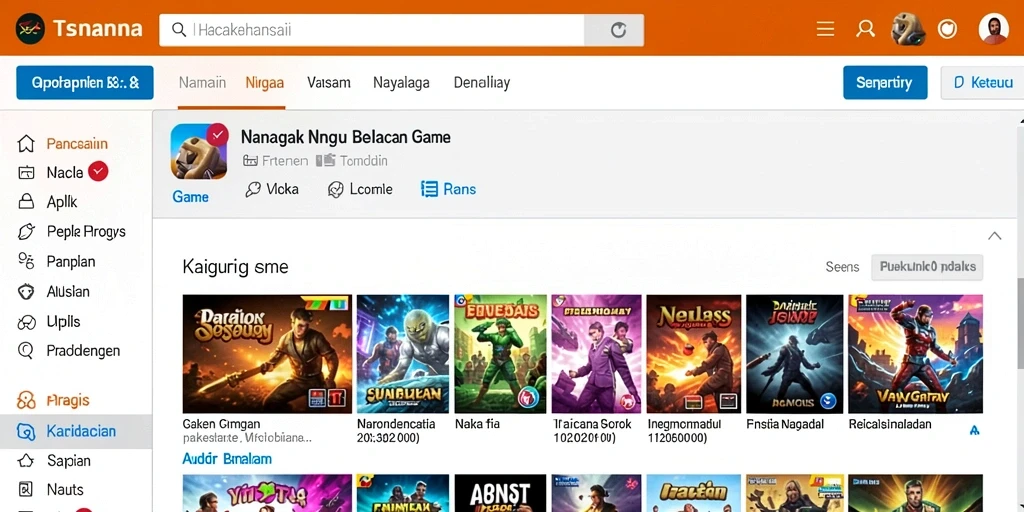Image resolution: width=1024 pixels, height=512 pixels.
Task: Open the Nelass game thumbnail
Action: [694, 354]
